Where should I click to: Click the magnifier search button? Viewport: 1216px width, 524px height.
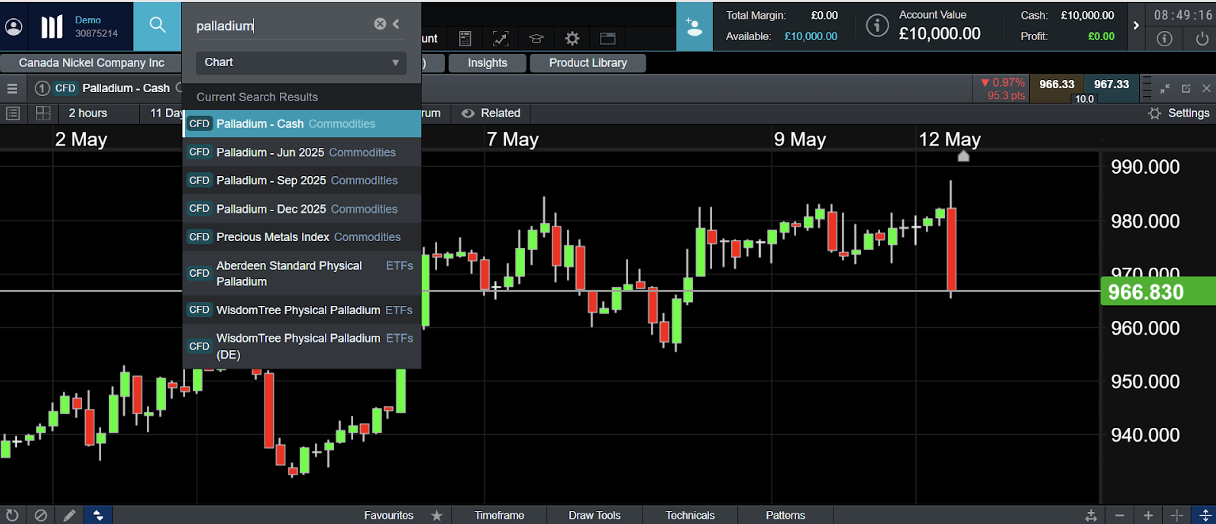coord(157,26)
